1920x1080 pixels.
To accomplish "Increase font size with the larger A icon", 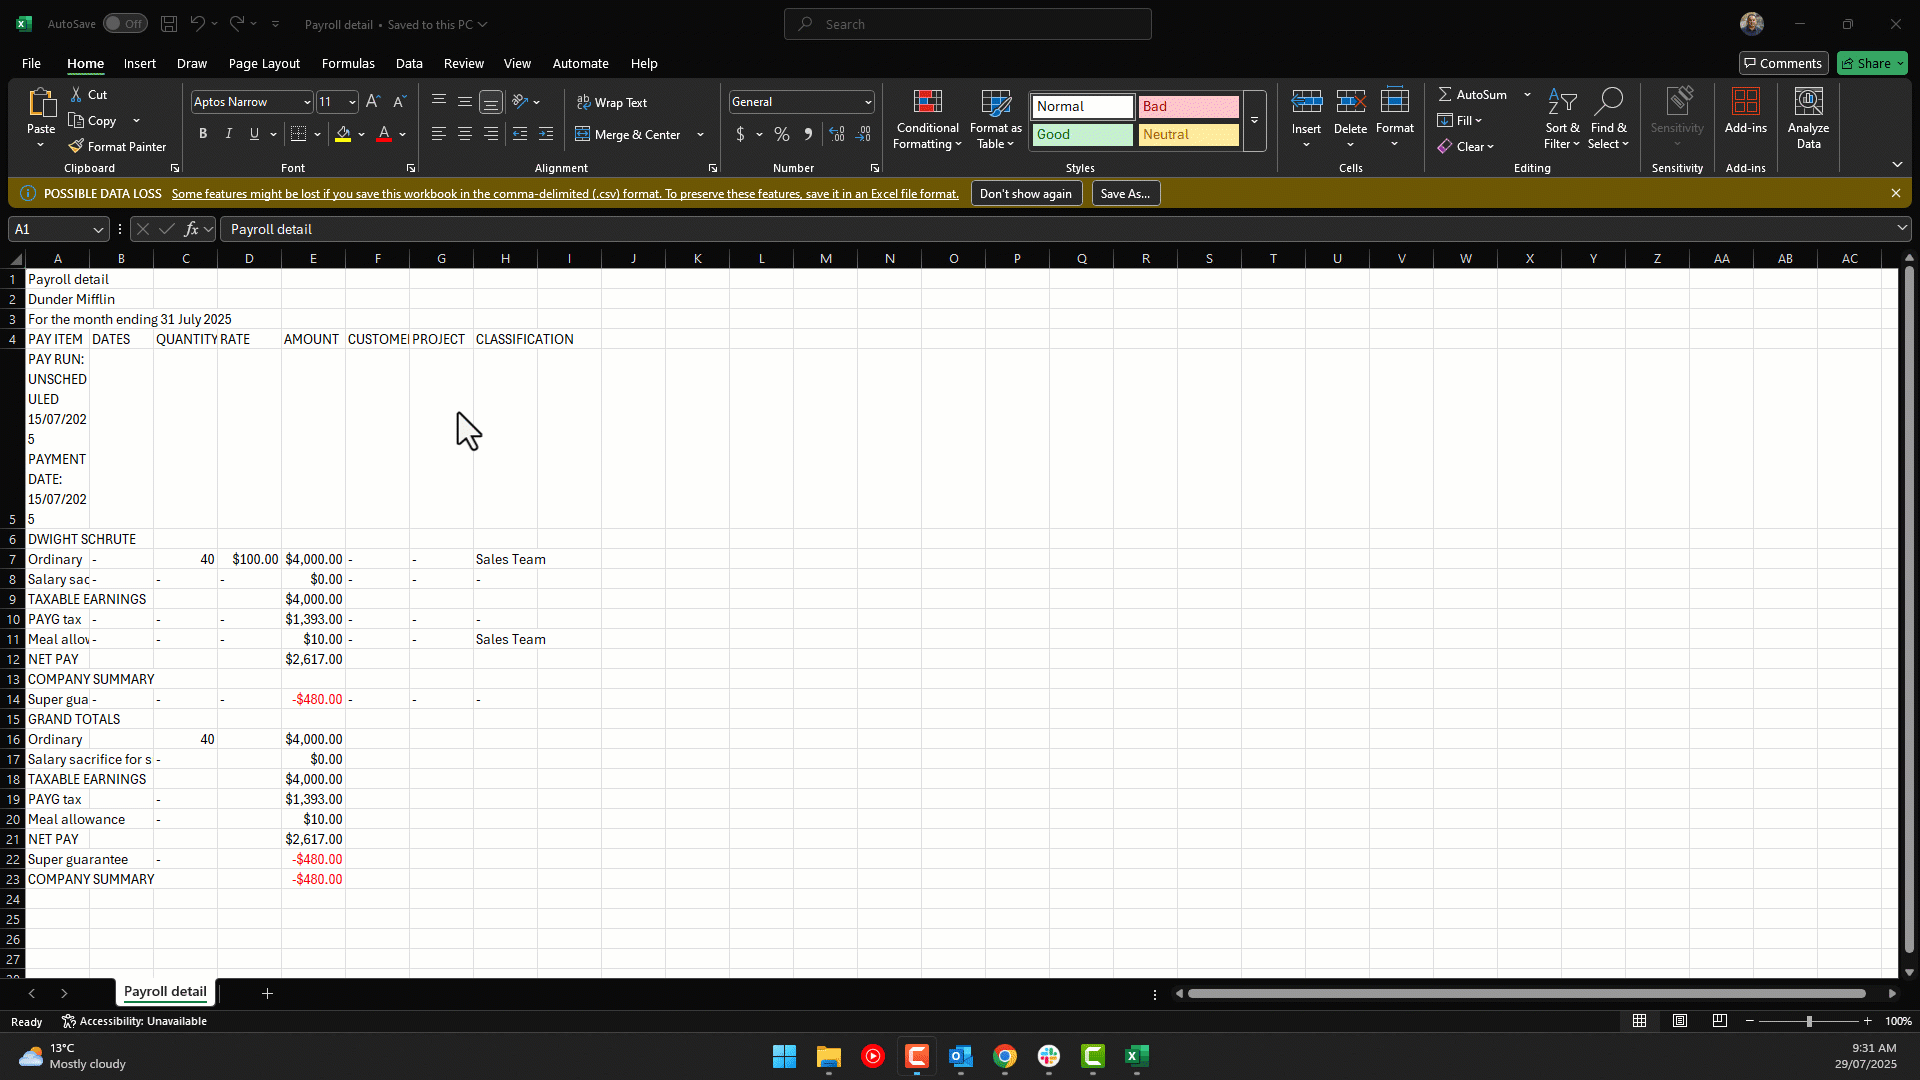I will click(373, 102).
